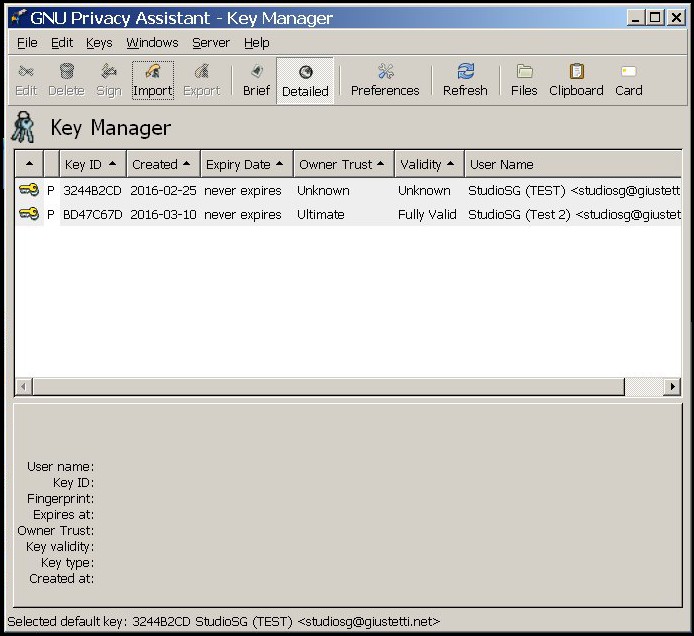This screenshot has height=636, width=694.
Task: Sort by the Key ID column
Action: (x=93, y=164)
